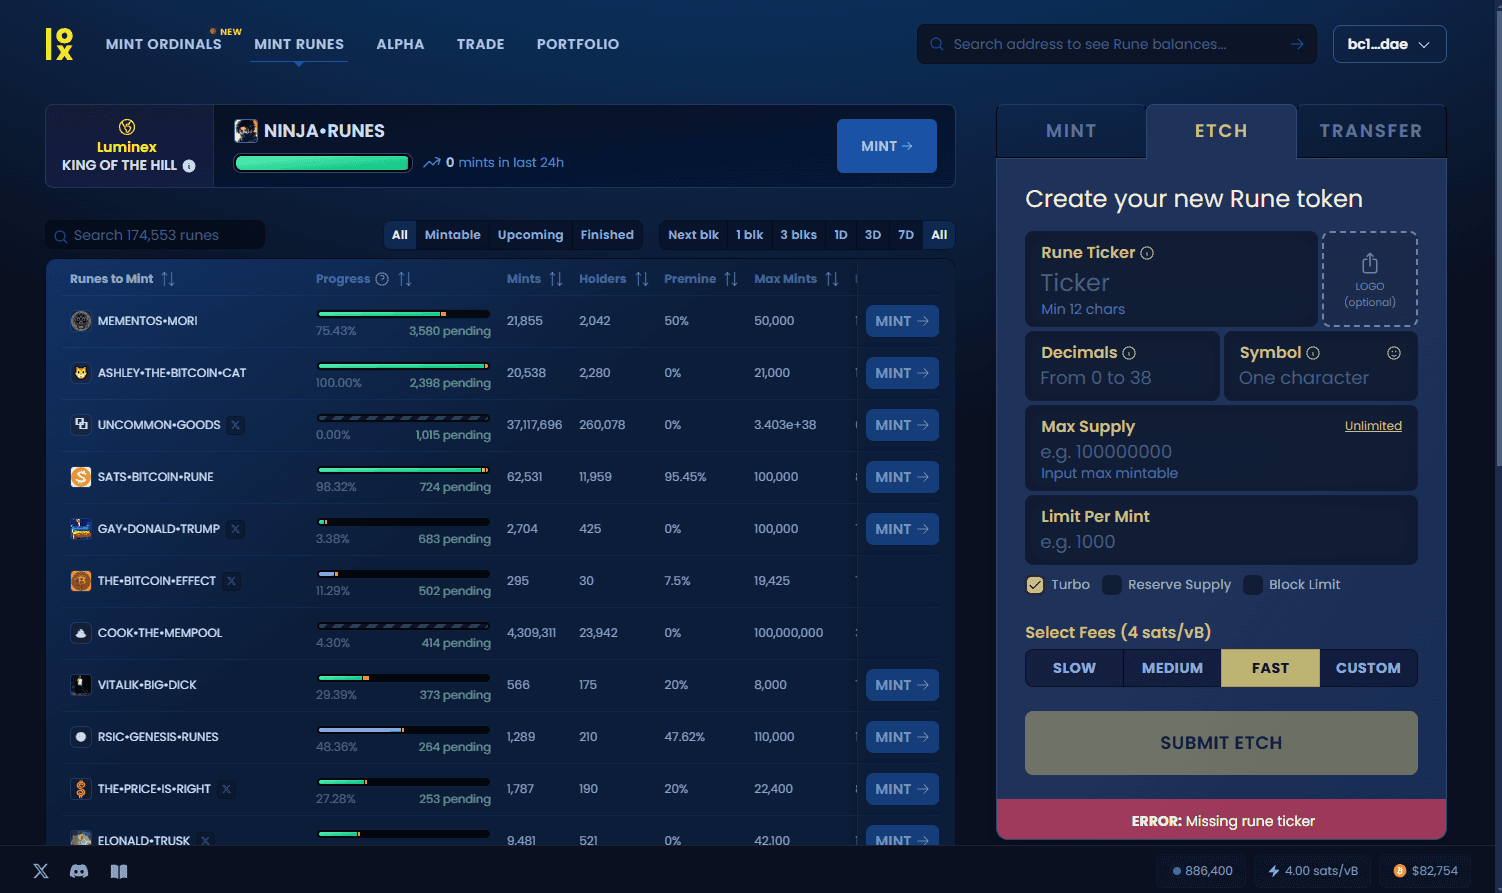1502x893 pixels.
Task: Go to the ALPHA page
Action: [x=400, y=44]
